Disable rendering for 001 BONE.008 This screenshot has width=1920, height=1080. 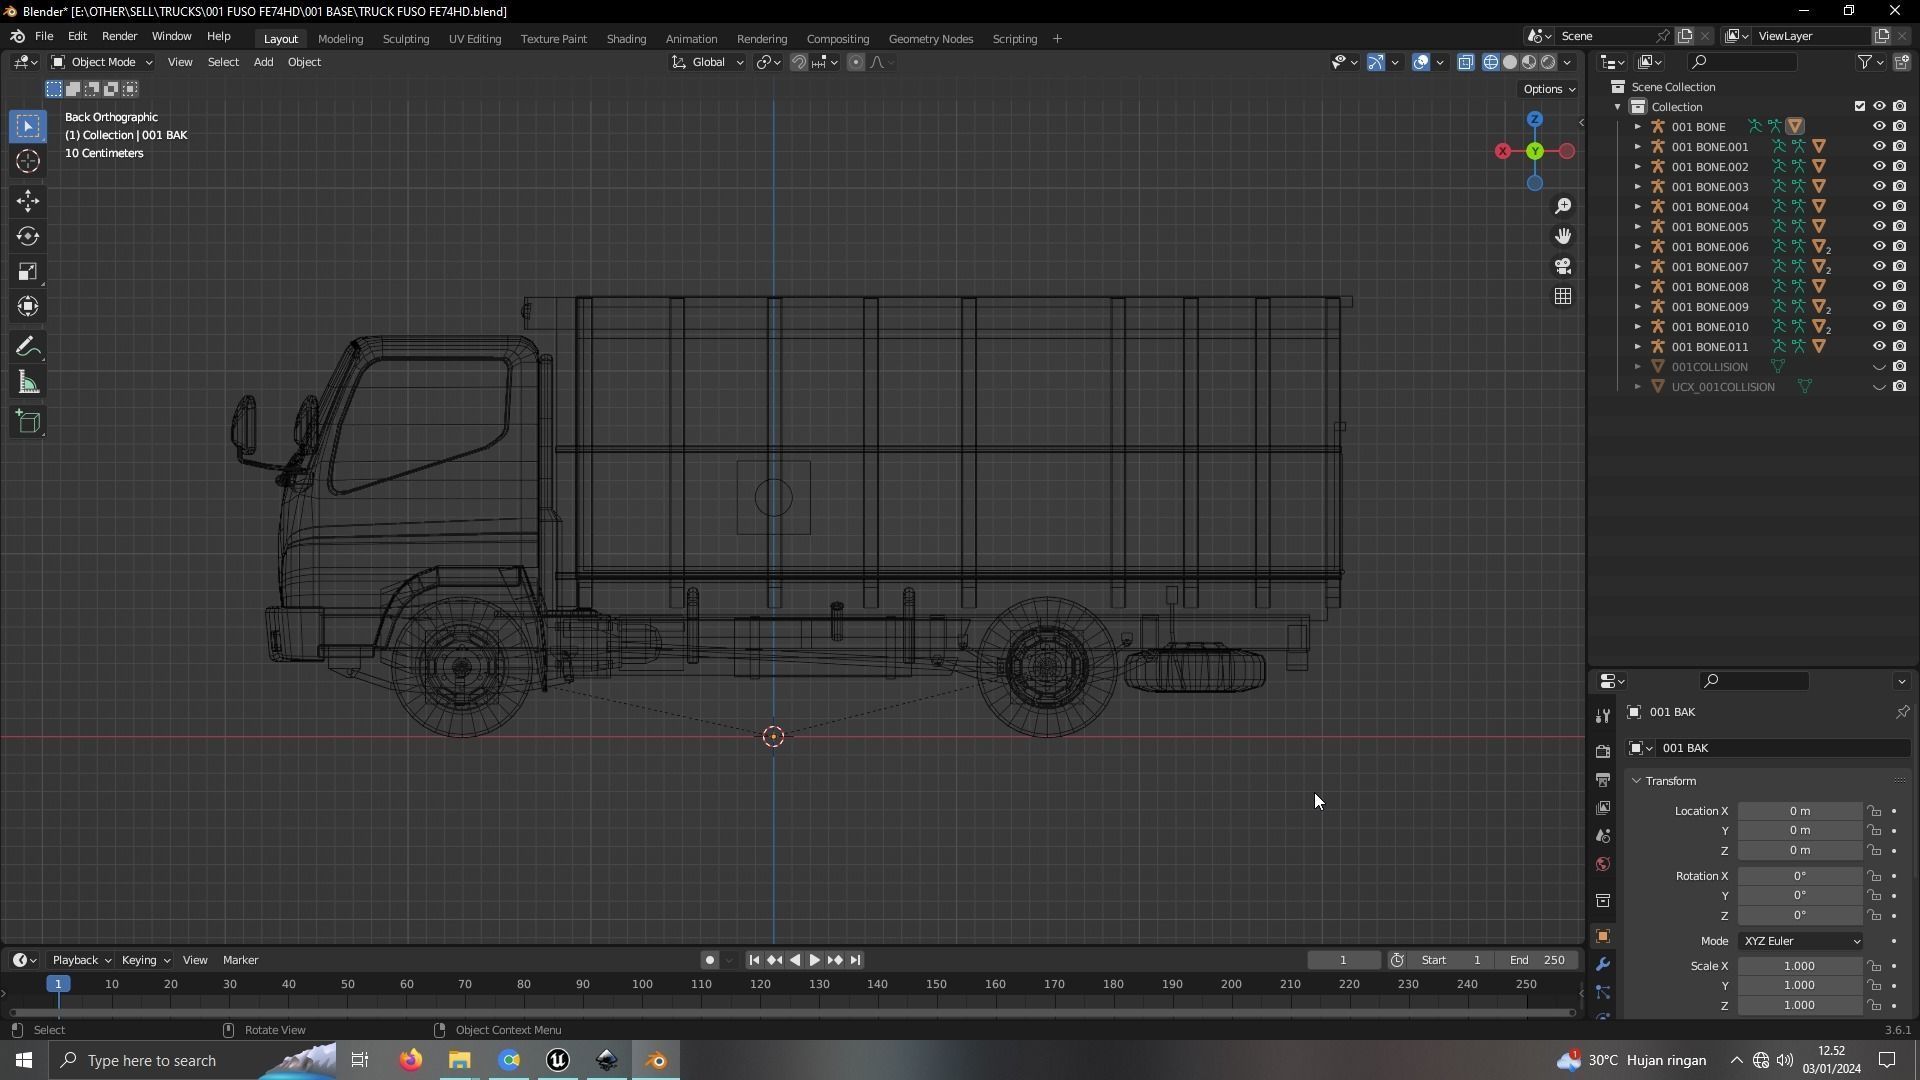[x=1900, y=287]
